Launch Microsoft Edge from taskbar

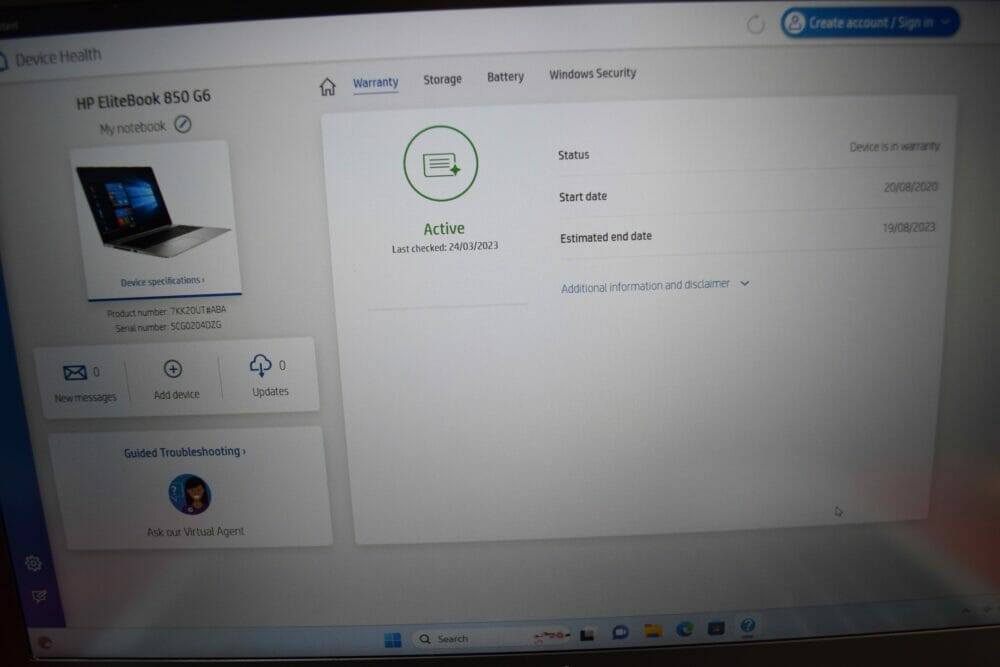coord(684,629)
